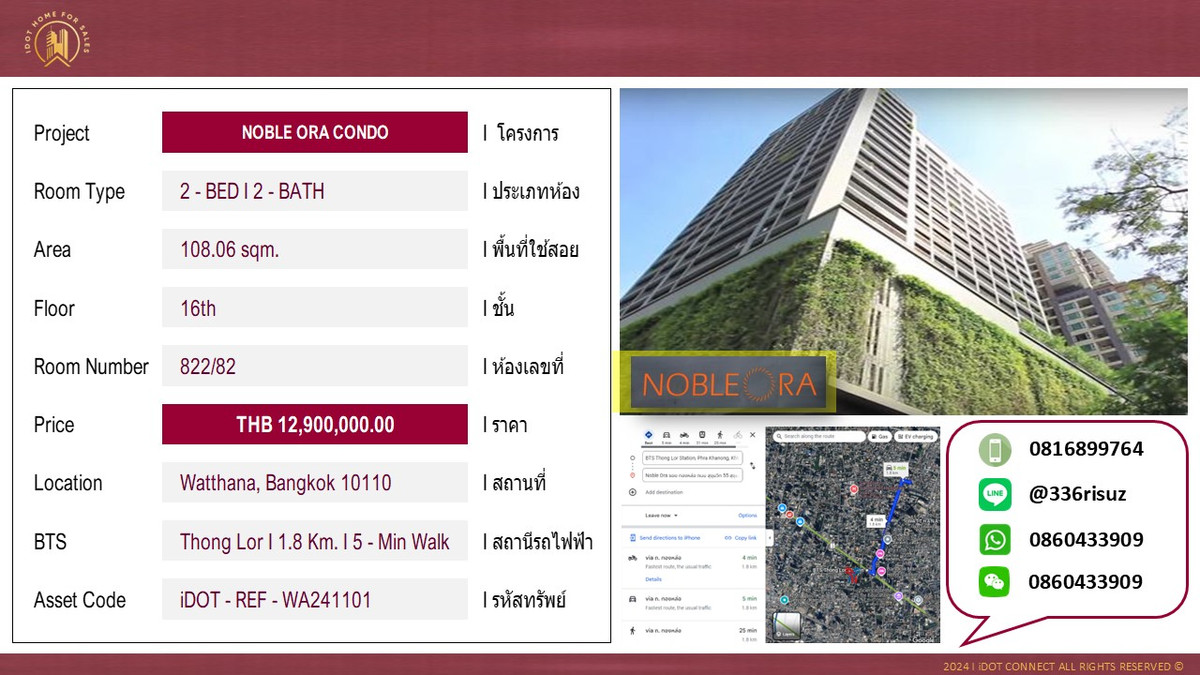Viewport: 1200px width, 675px height.
Task: Click Send directions to iPhone
Action: (669, 537)
